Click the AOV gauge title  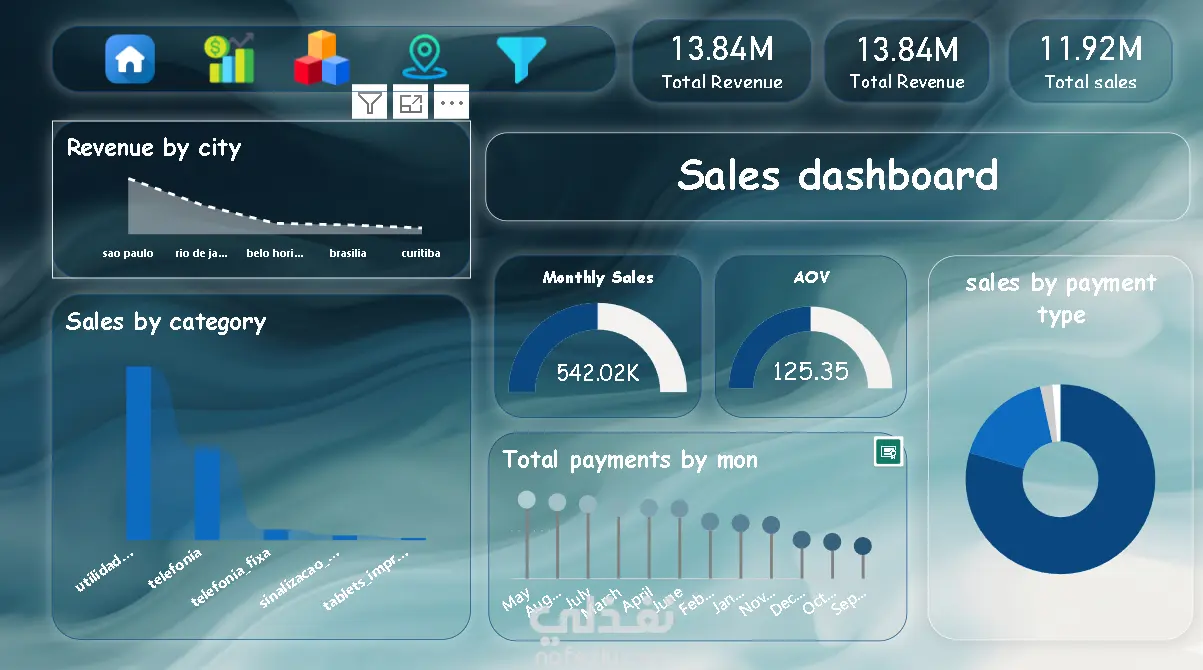[x=811, y=277]
